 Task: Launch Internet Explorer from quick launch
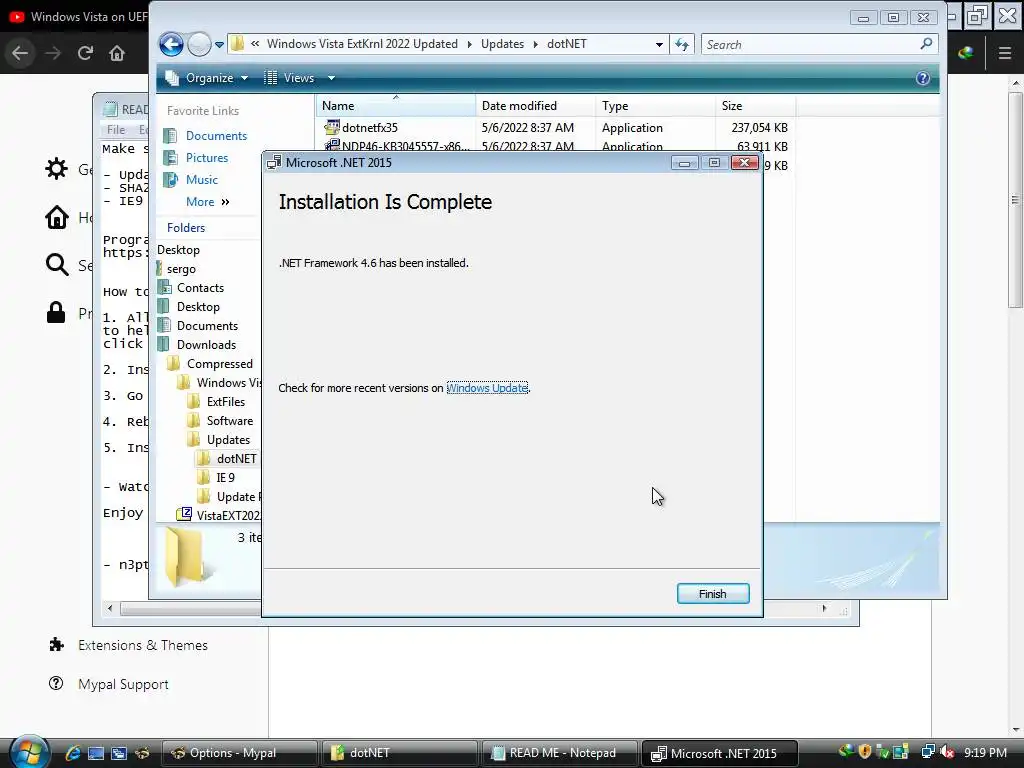tap(72, 753)
